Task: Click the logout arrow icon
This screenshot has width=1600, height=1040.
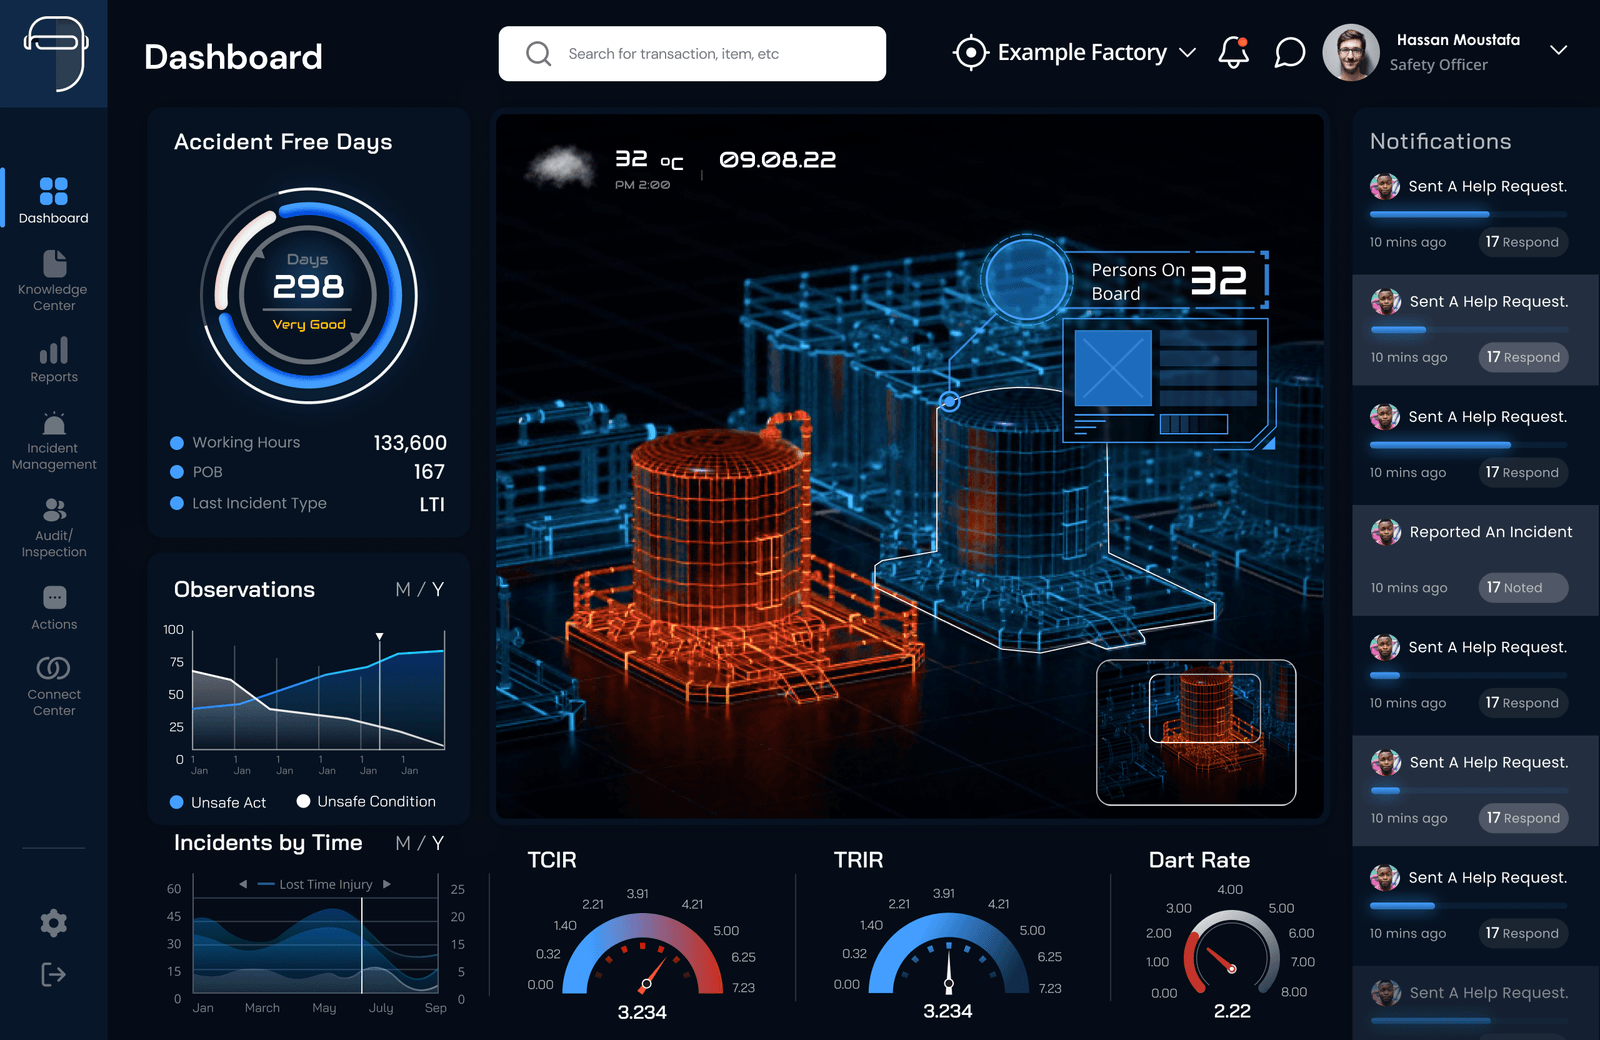Action: click(54, 974)
